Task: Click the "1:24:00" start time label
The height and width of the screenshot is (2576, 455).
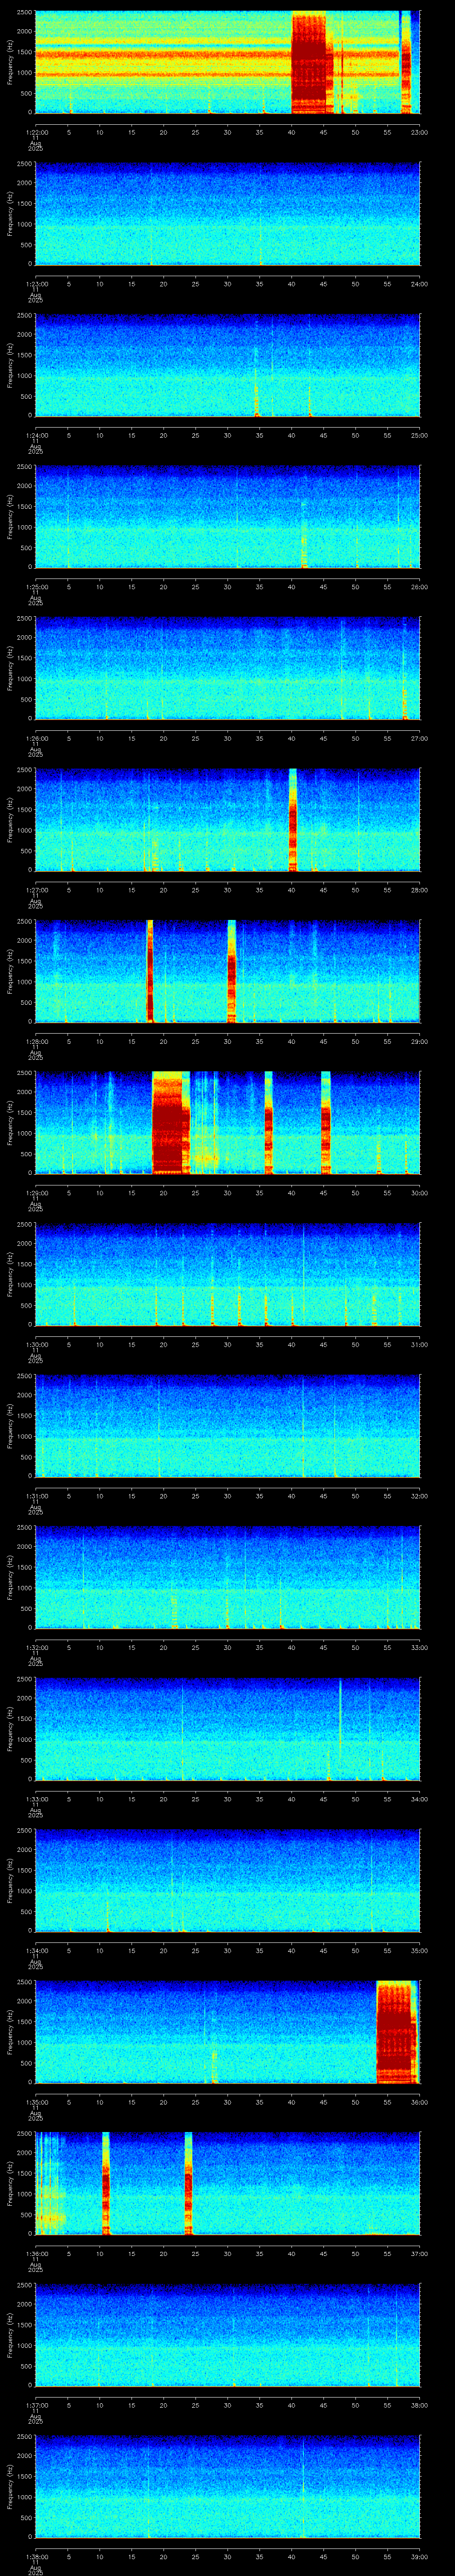Action: 36,435
